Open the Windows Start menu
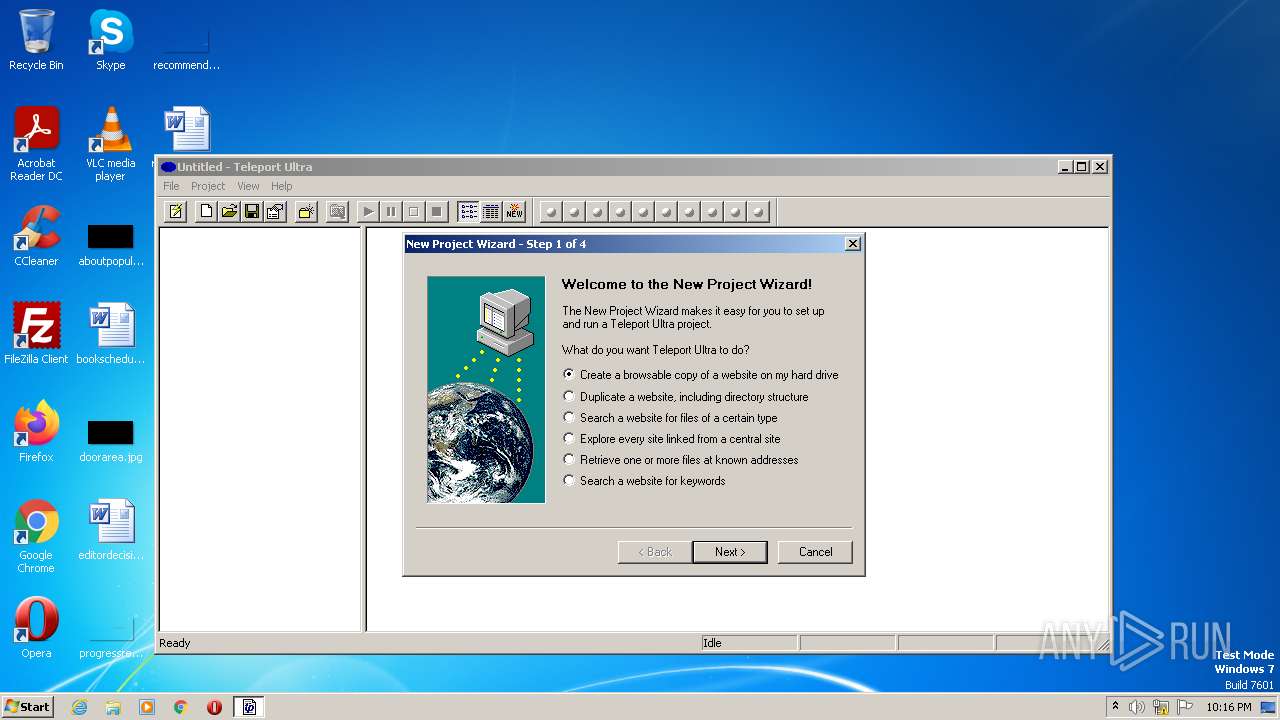Image resolution: width=1280 pixels, height=720 pixels. pyautogui.click(x=27, y=706)
